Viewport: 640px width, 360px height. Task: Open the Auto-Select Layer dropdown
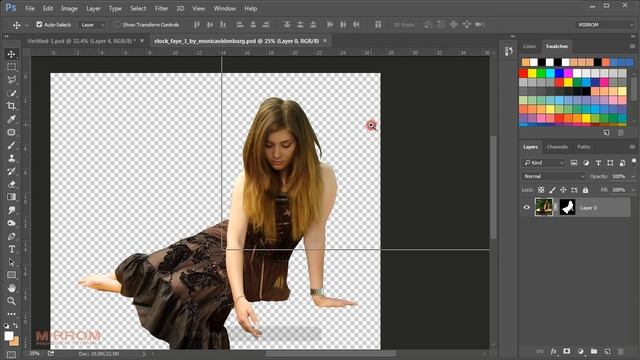(92, 25)
